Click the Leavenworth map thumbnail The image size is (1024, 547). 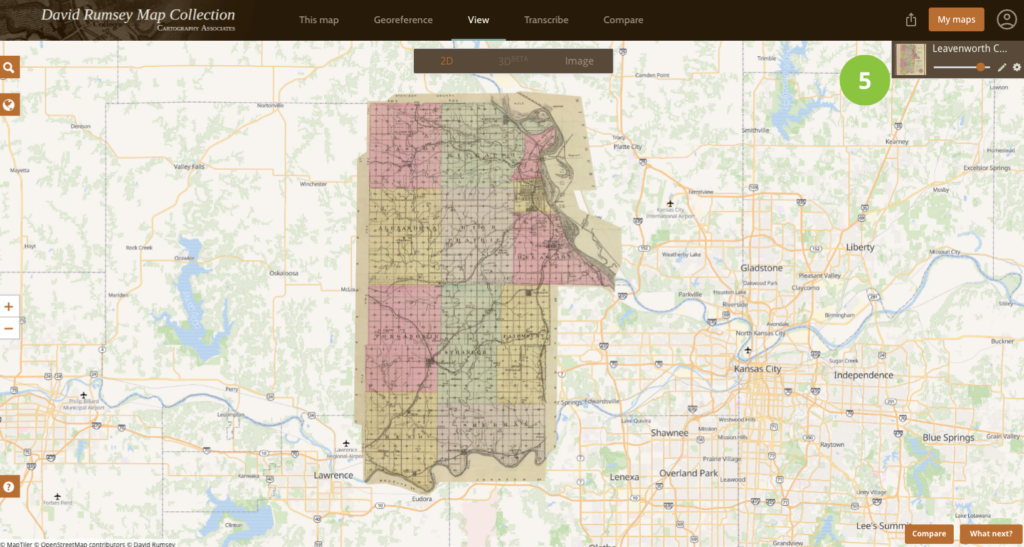coord(911,59)
